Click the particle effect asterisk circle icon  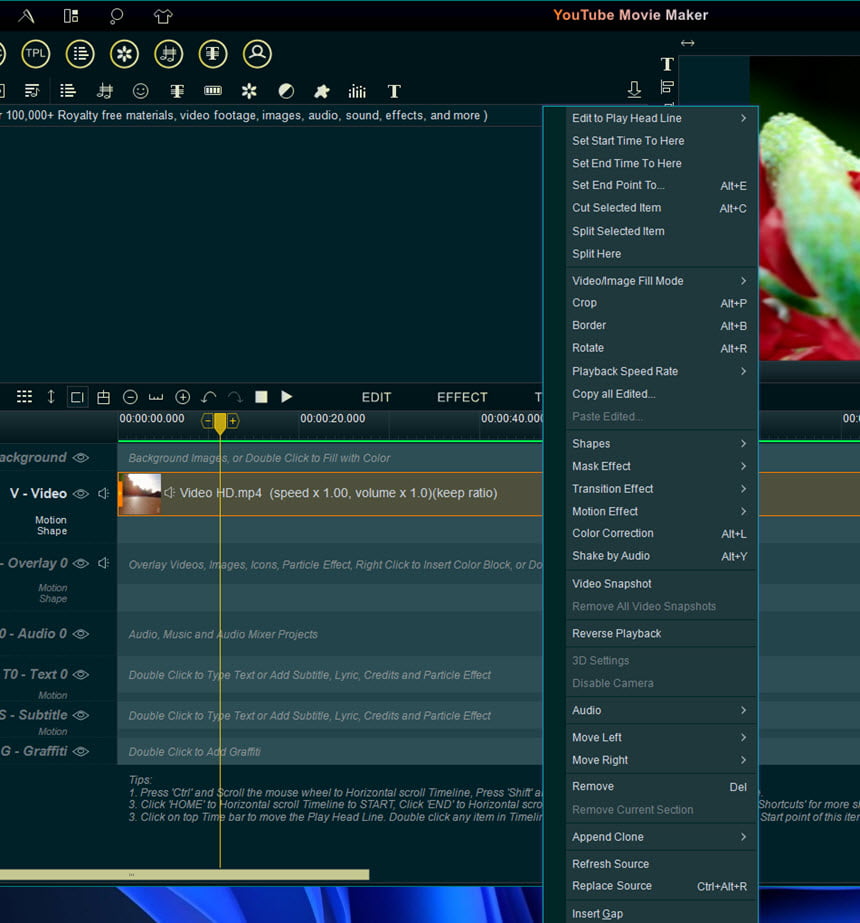coord(124,54)
